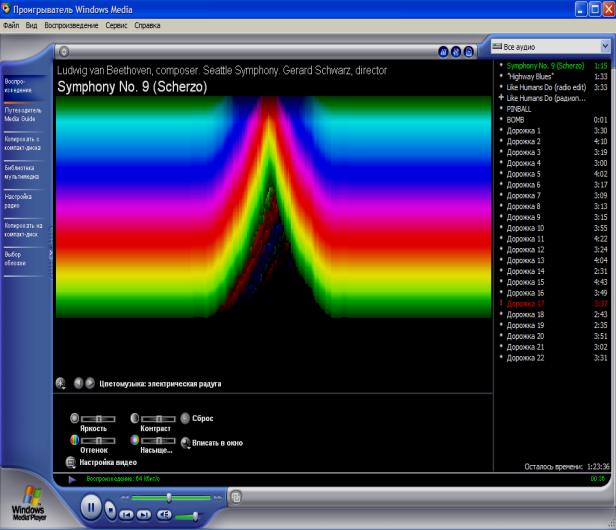The image size is (616, 530).
Task: Click the window title bar icon
Action: point(6,9)
